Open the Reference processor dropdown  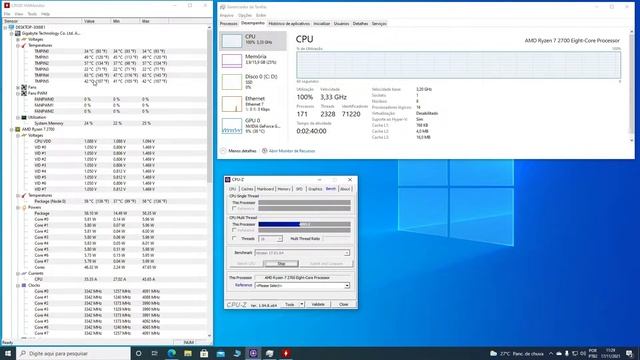pyautogui.click(x=347, y=285)
